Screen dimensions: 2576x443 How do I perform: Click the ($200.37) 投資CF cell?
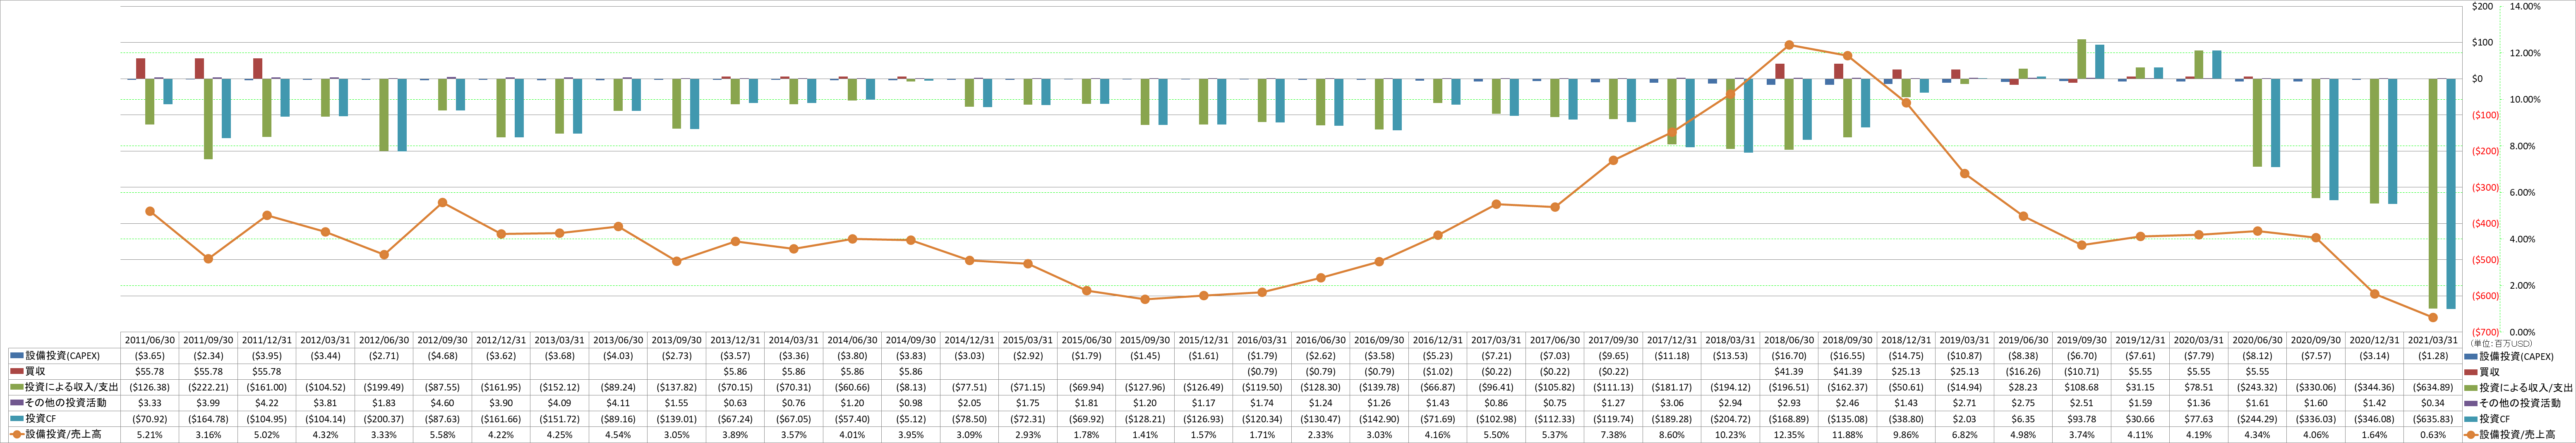(384, 419)
